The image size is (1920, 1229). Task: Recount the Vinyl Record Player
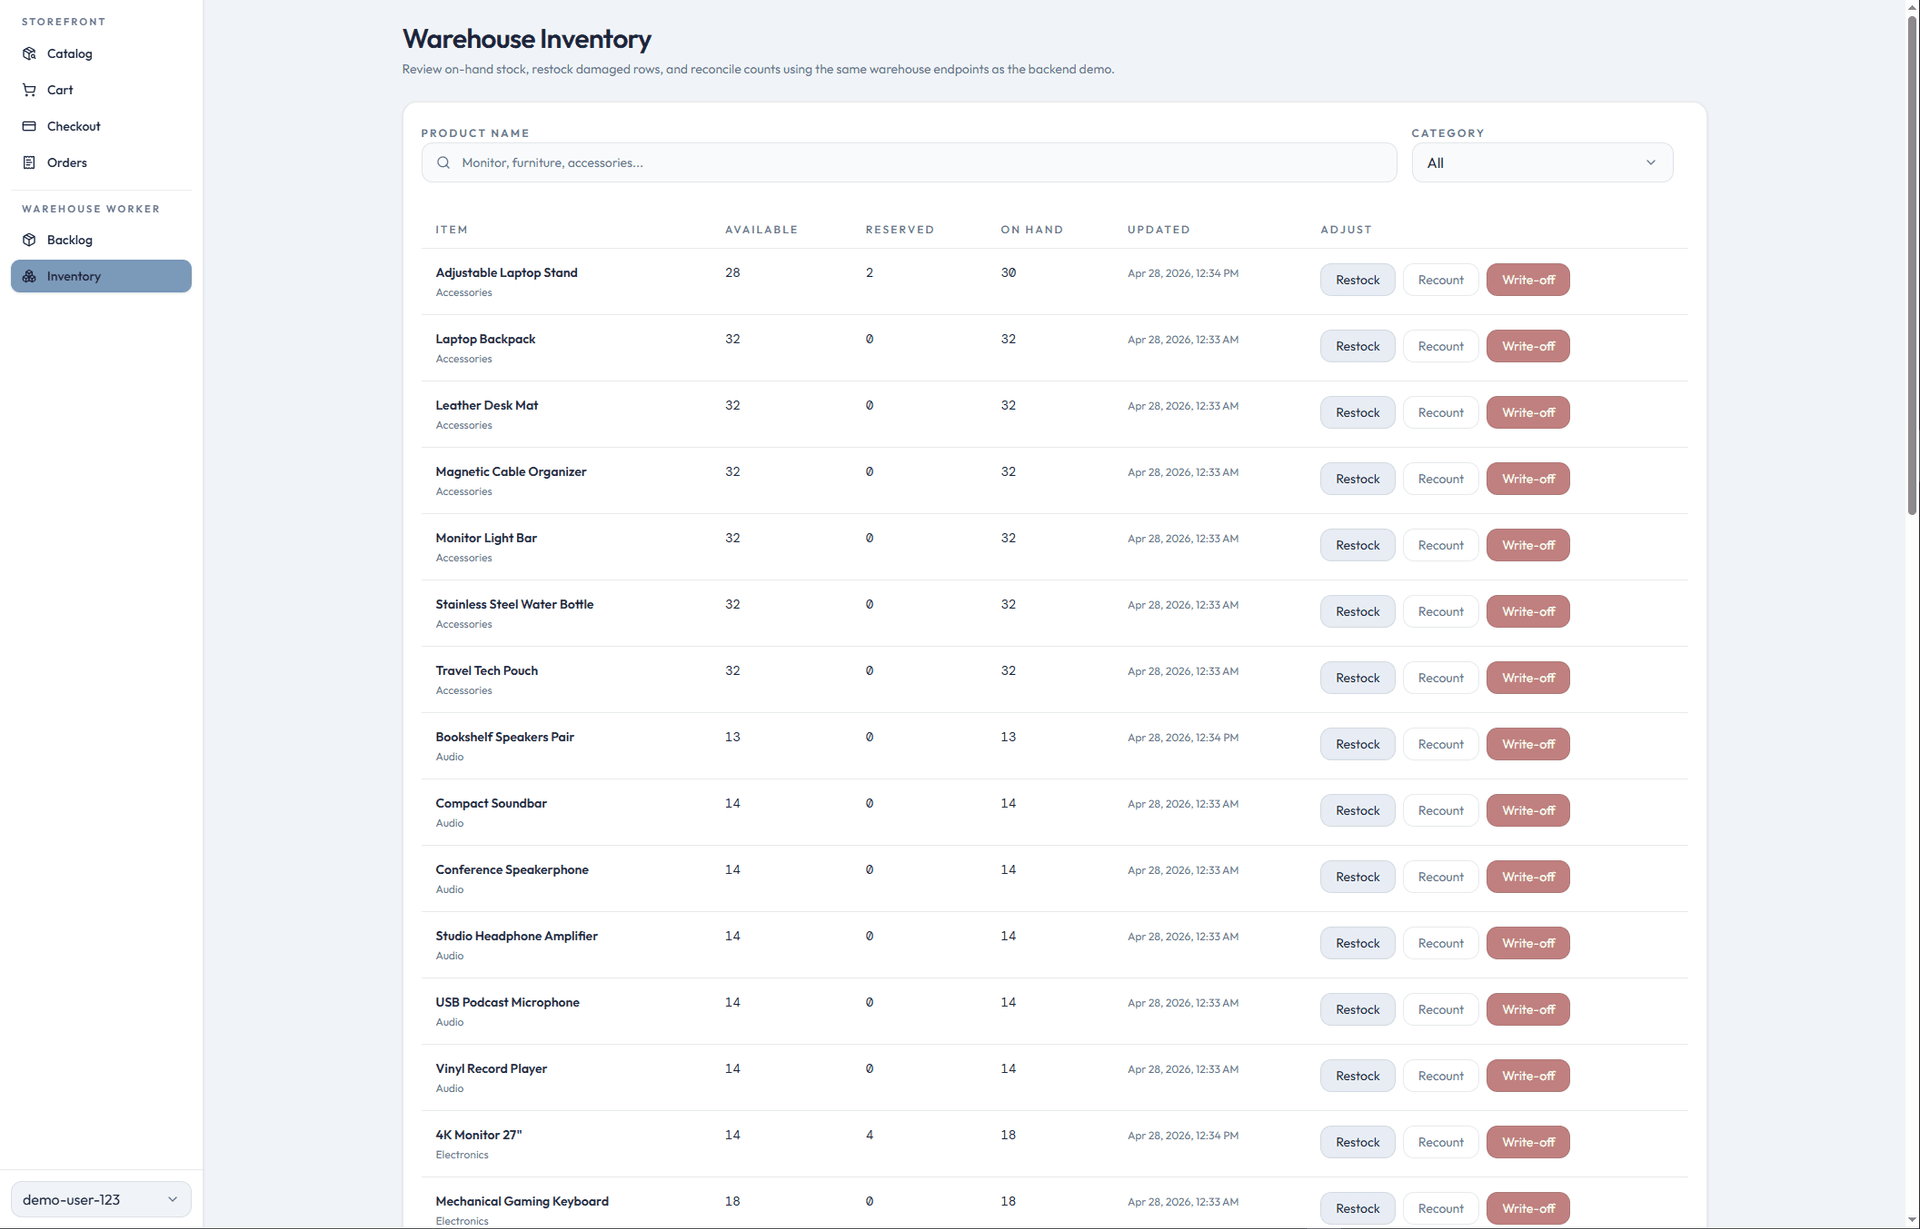point(1440,1075)
